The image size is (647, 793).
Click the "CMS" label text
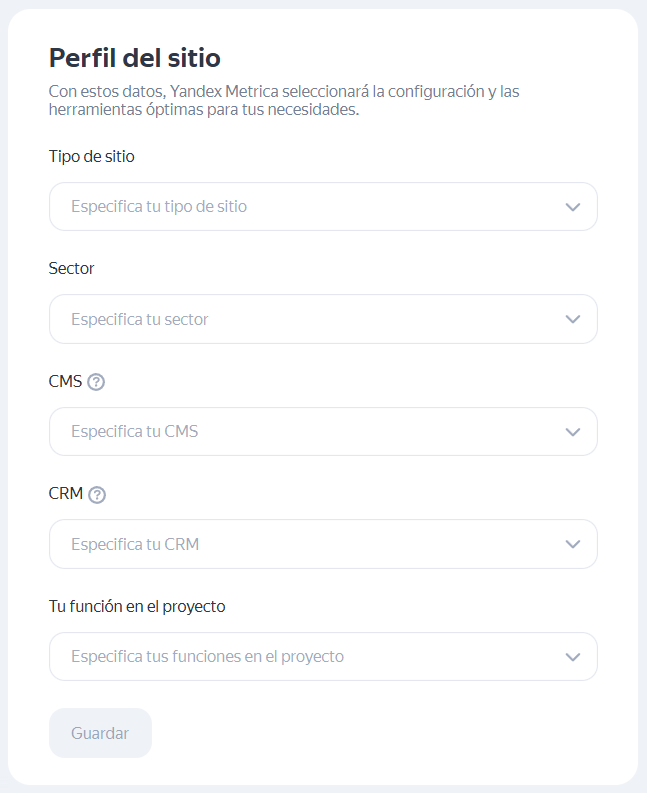(65, 381)
